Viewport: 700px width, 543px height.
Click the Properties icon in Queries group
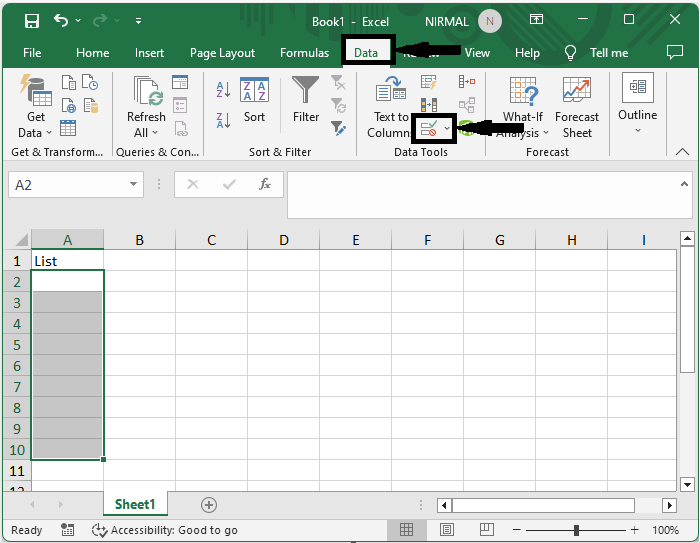(180, 105)
